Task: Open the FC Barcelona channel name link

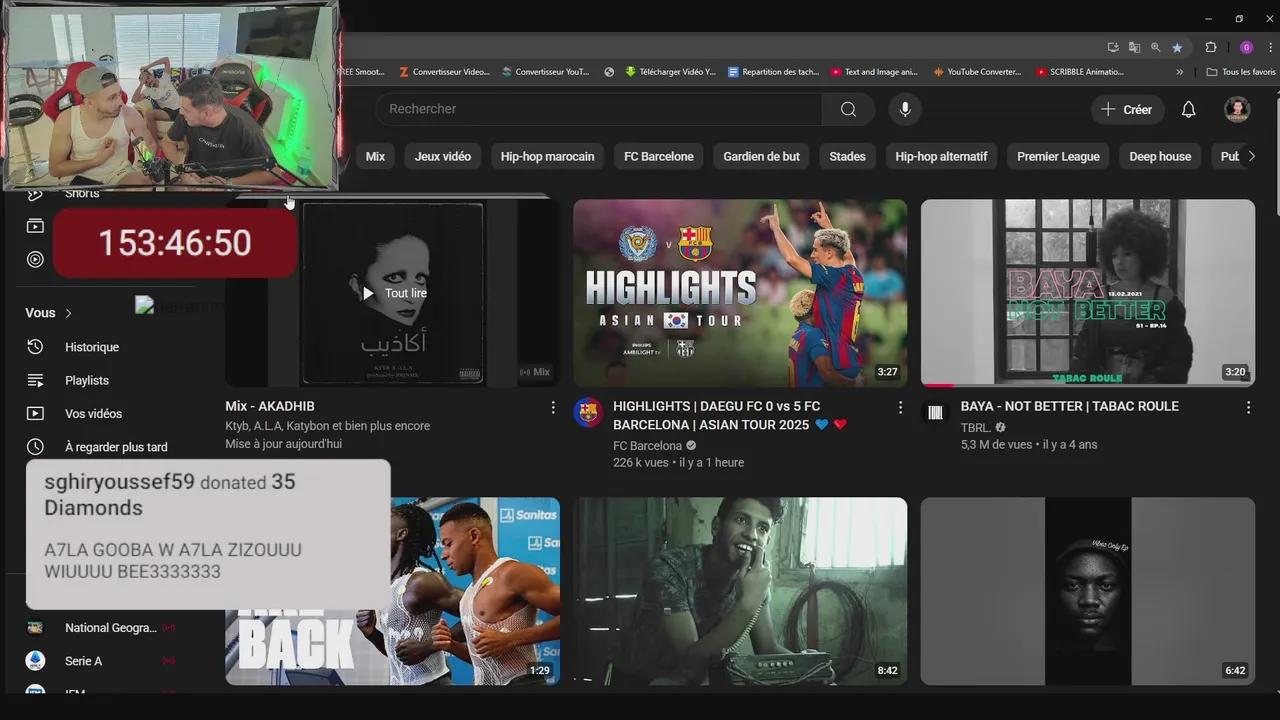Action: point(647,446)
